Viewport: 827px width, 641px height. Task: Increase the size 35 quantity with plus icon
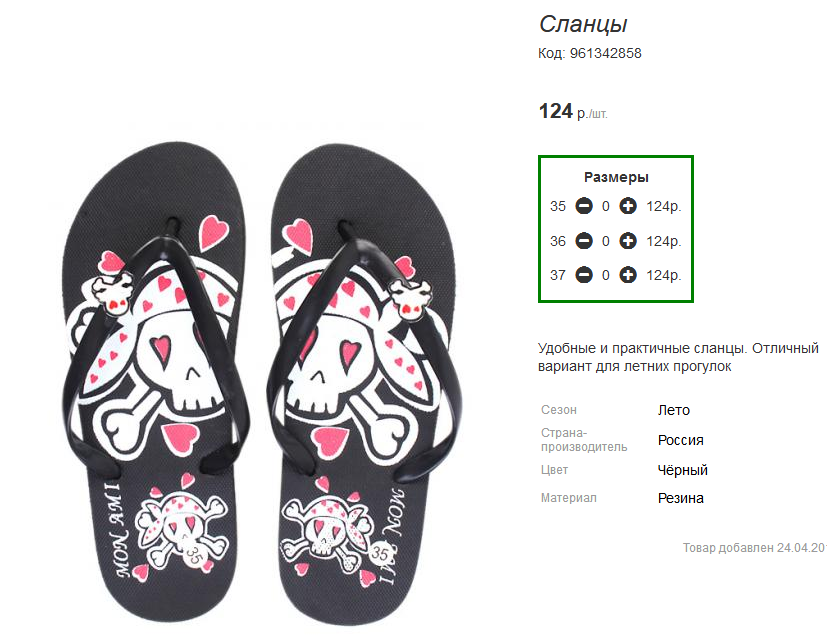[628, 206]
